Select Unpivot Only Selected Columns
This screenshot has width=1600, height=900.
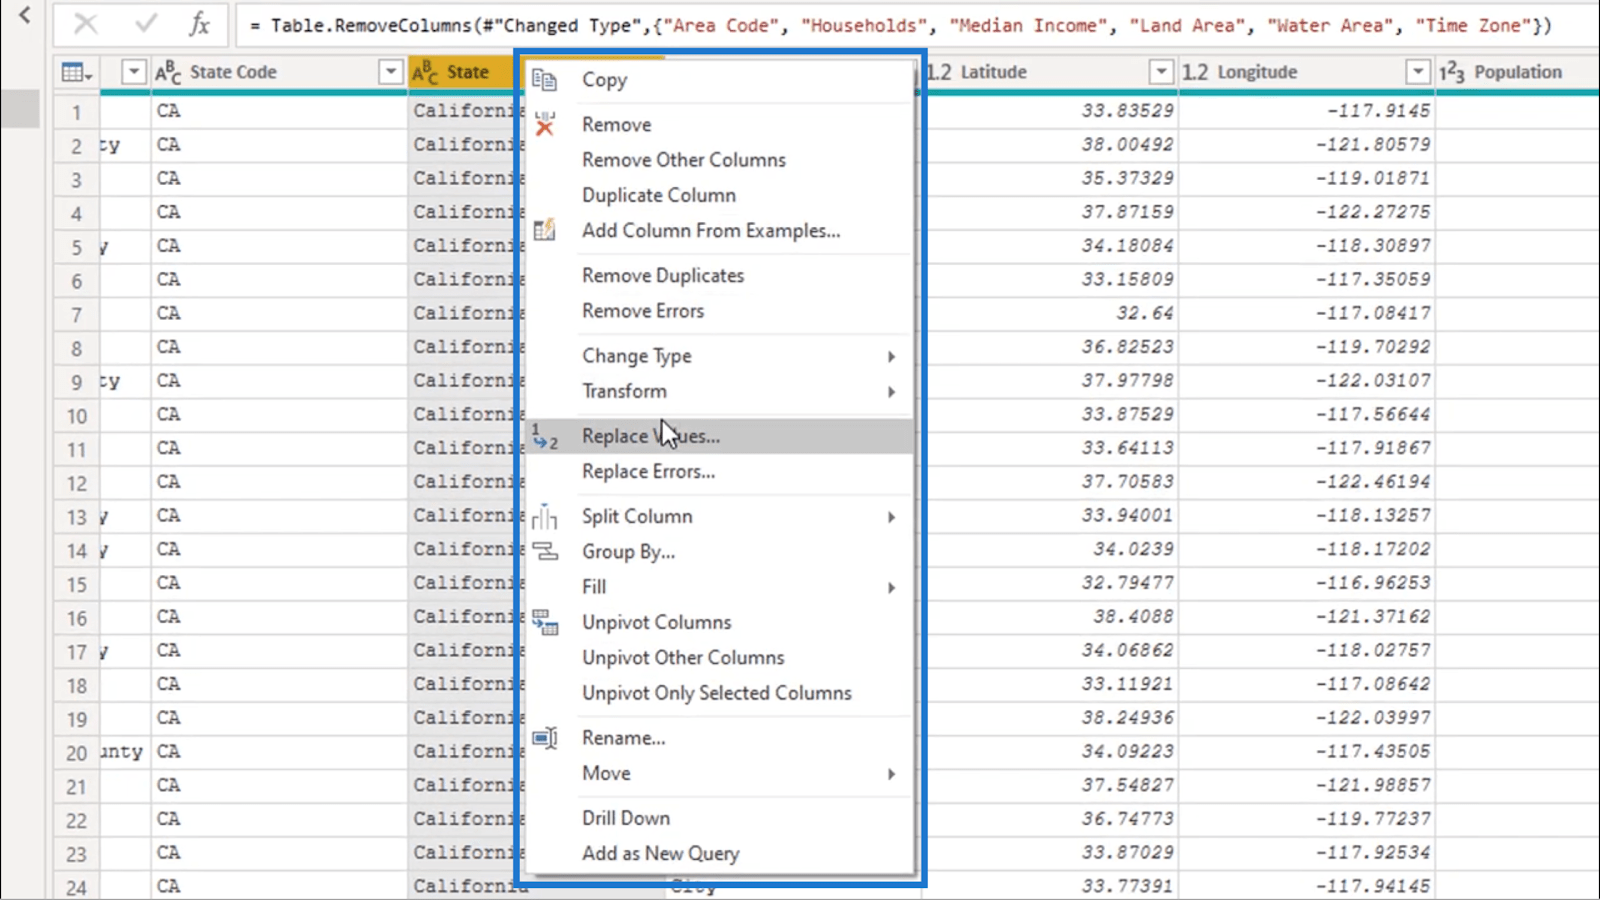pos(719,693)
